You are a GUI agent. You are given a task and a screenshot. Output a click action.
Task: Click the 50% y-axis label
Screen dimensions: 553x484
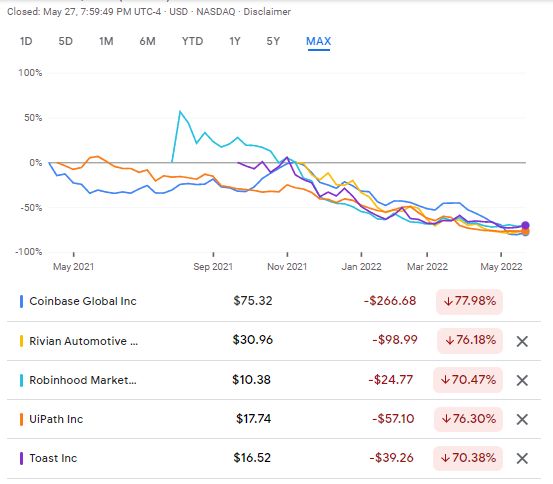(33, 118)
